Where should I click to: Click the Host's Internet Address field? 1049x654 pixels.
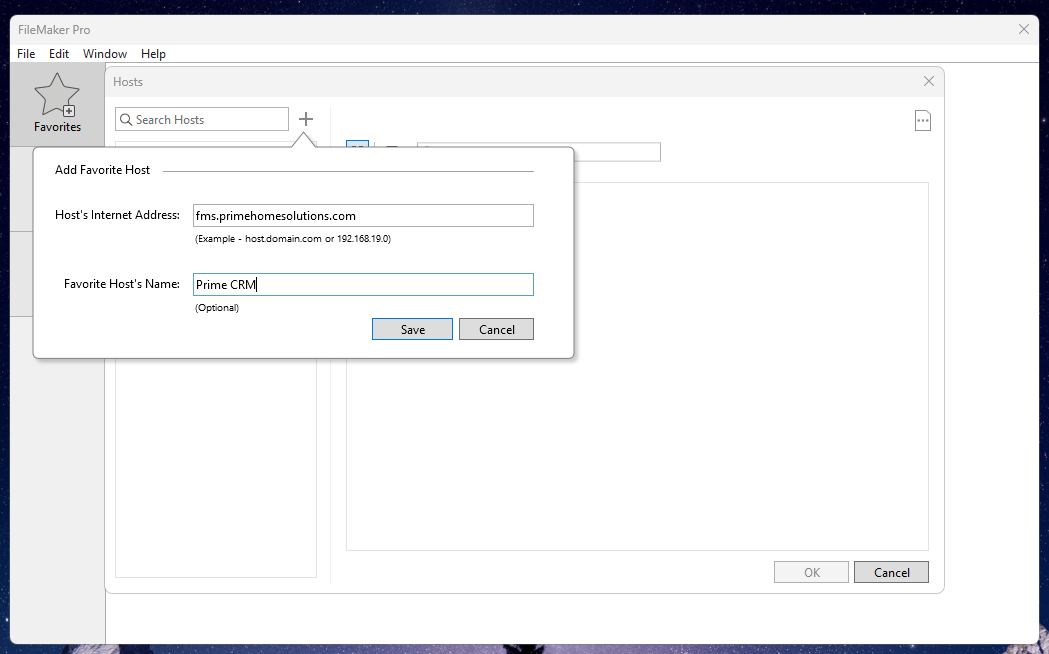(363, 216)
